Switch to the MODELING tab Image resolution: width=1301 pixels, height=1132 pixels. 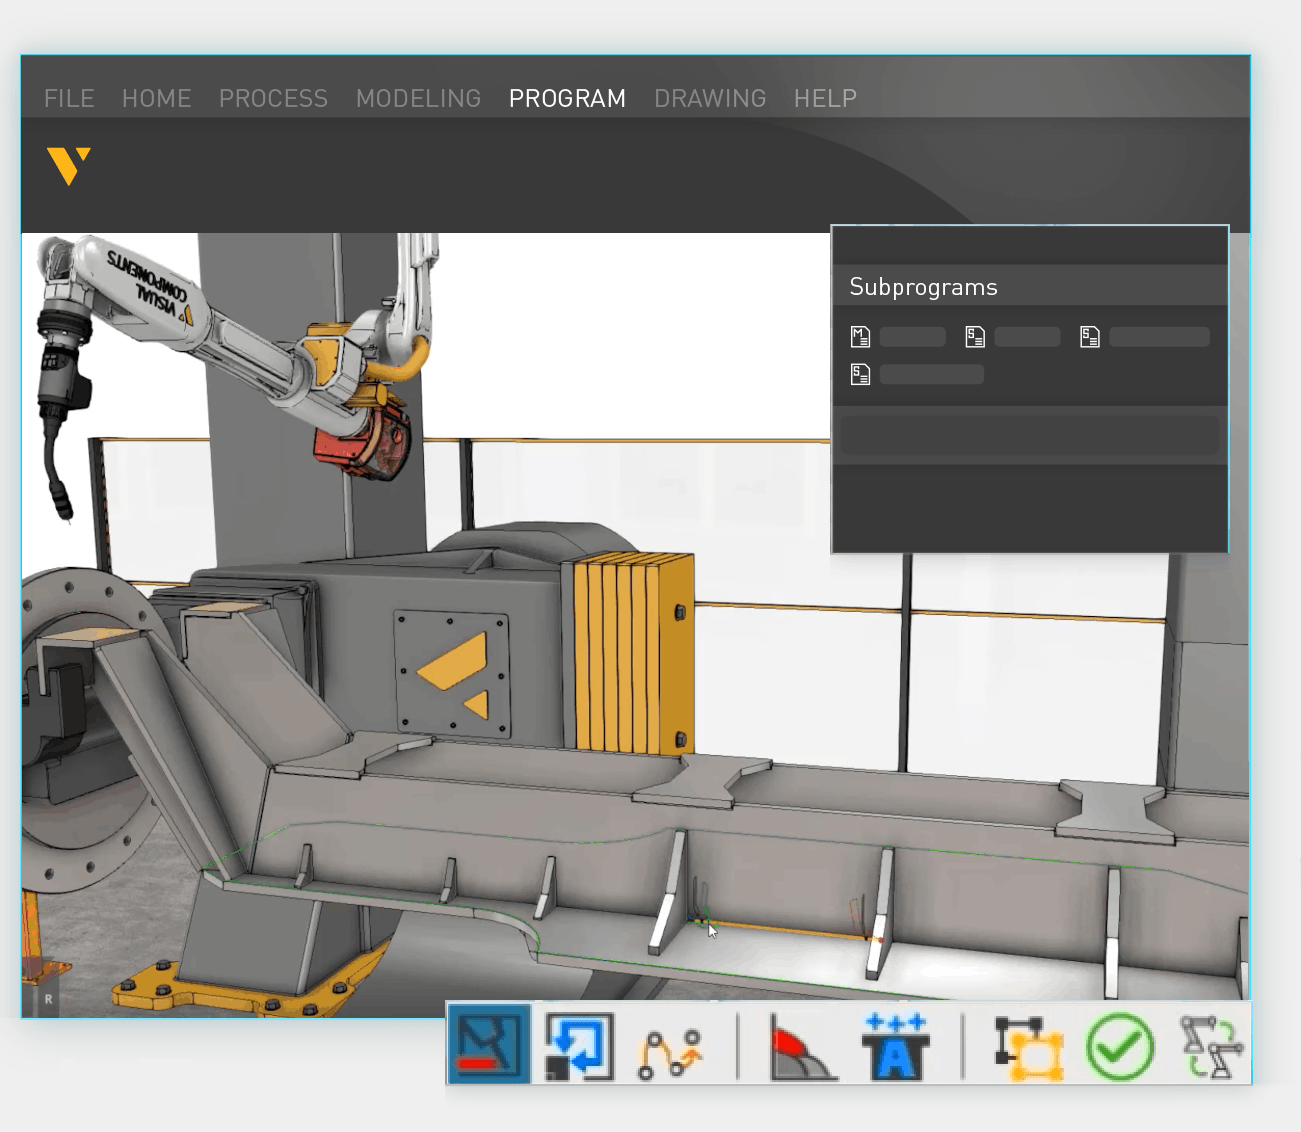pos(418,98)
